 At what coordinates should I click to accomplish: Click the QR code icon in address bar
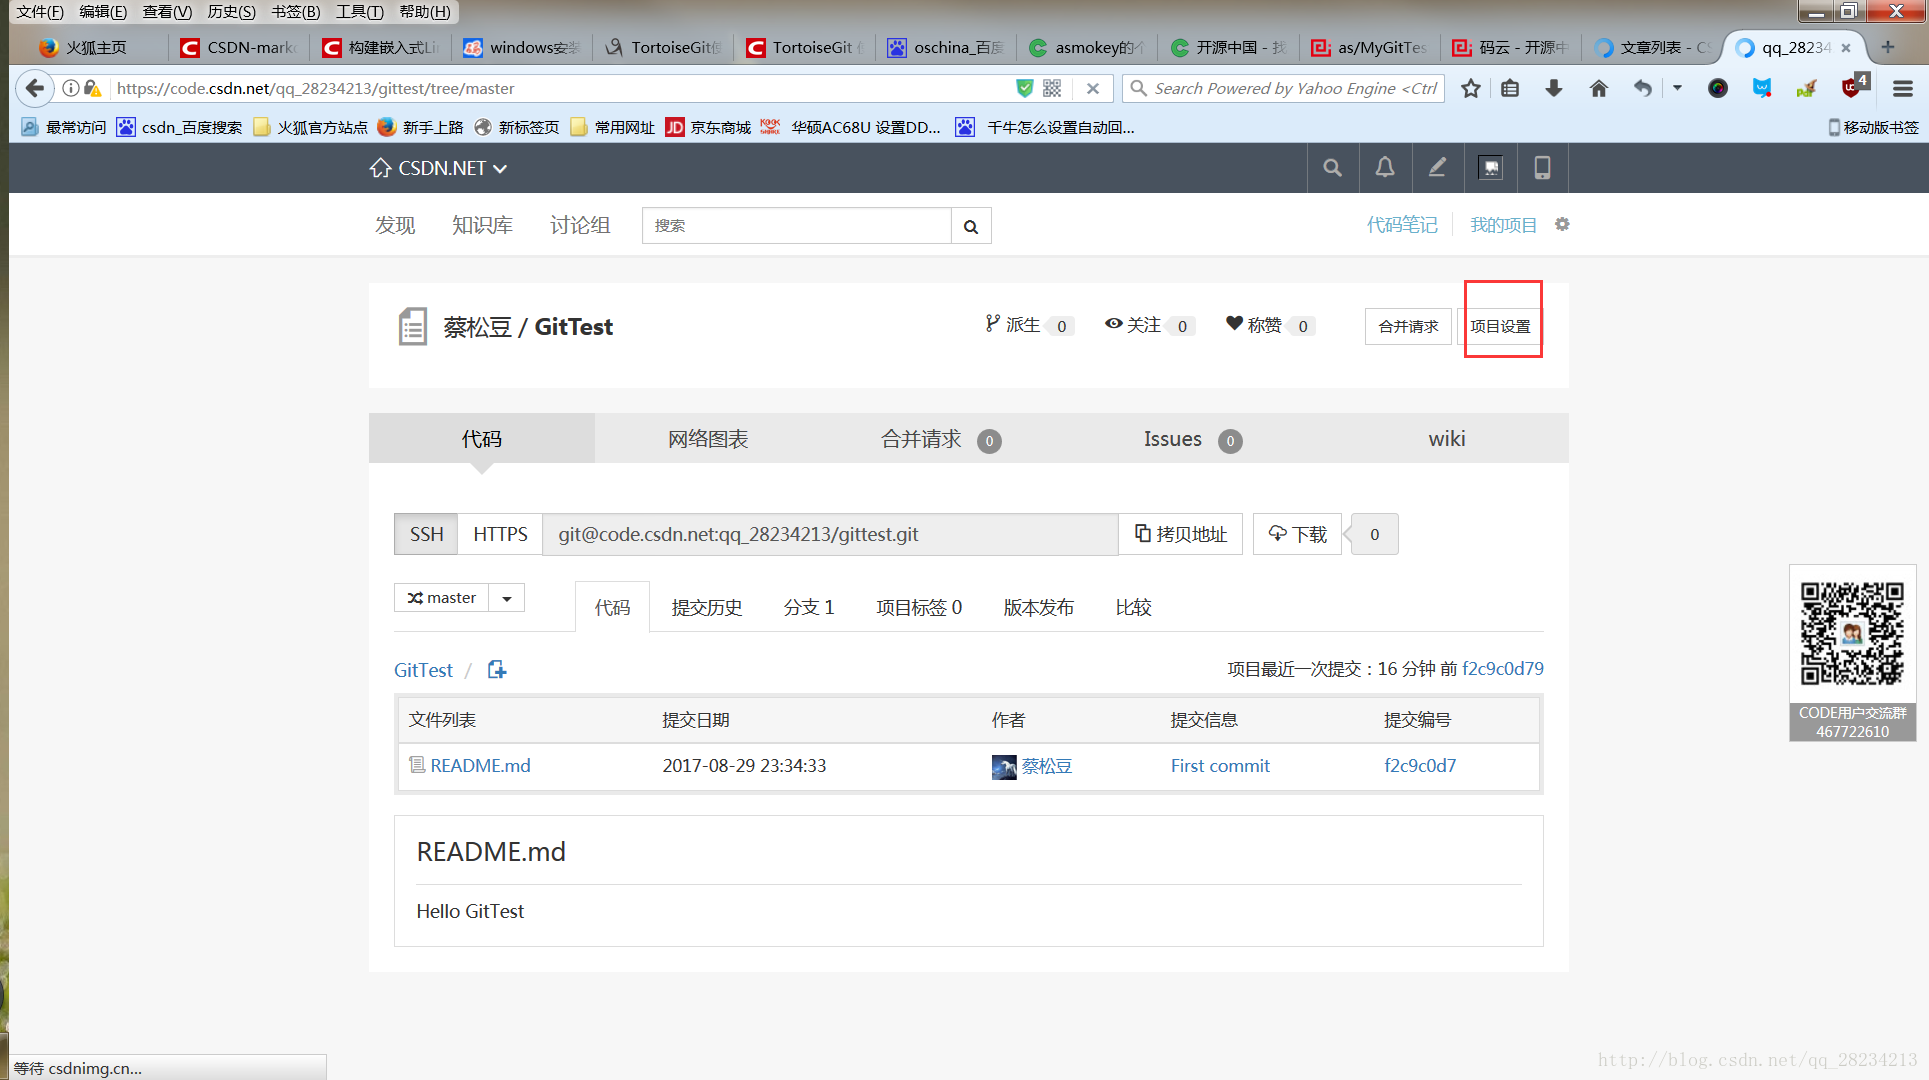click(x=1052, y=88)
